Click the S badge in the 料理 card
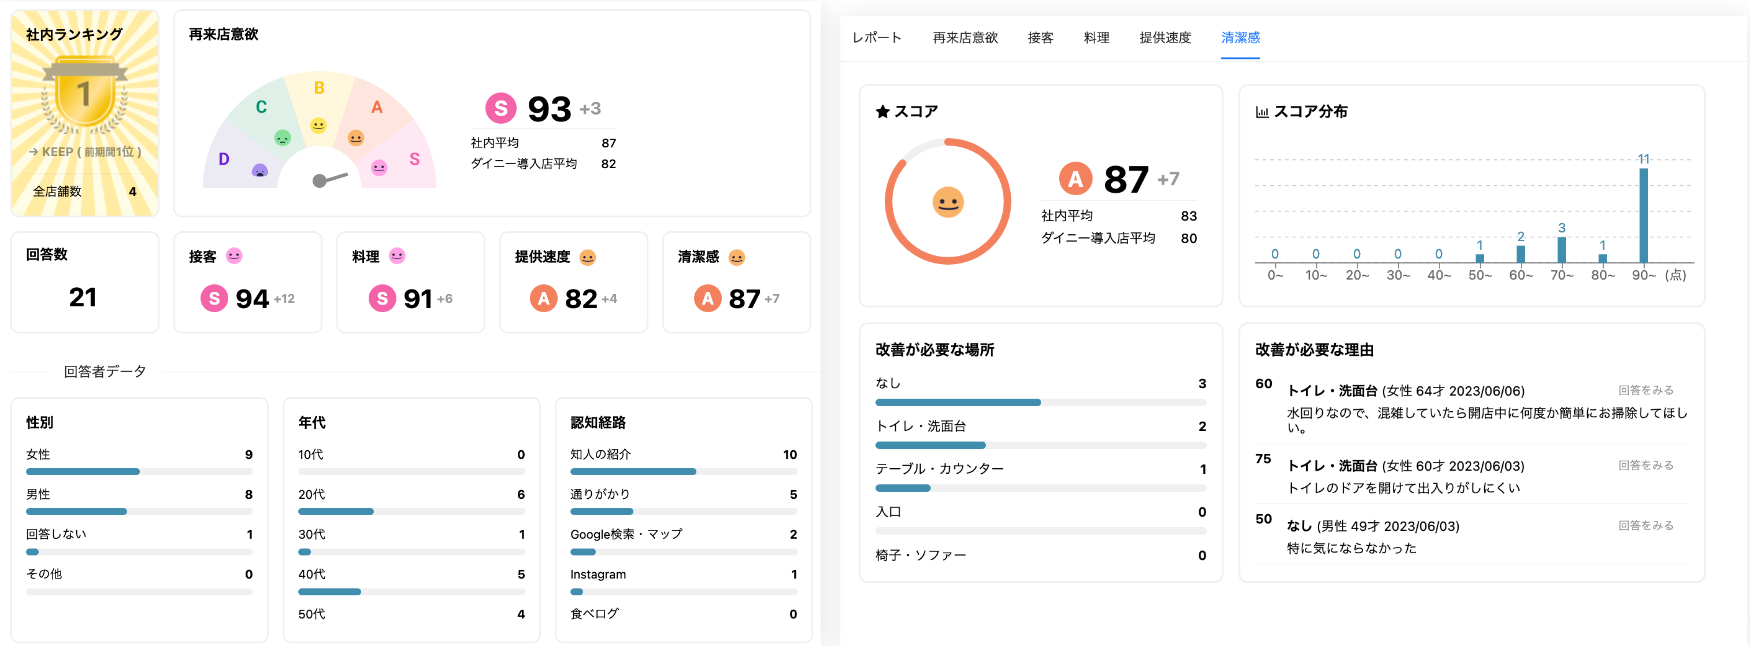 click(382, 298)
